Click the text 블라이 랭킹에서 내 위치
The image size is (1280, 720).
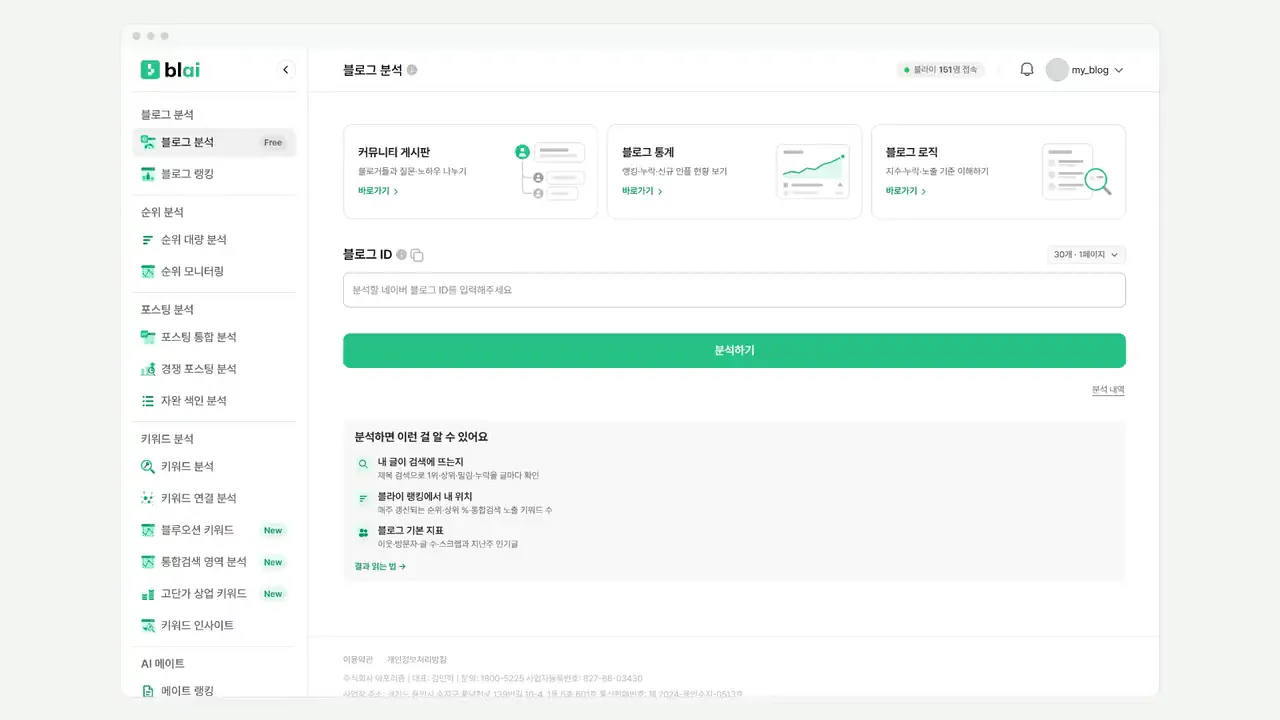[425, 496]
